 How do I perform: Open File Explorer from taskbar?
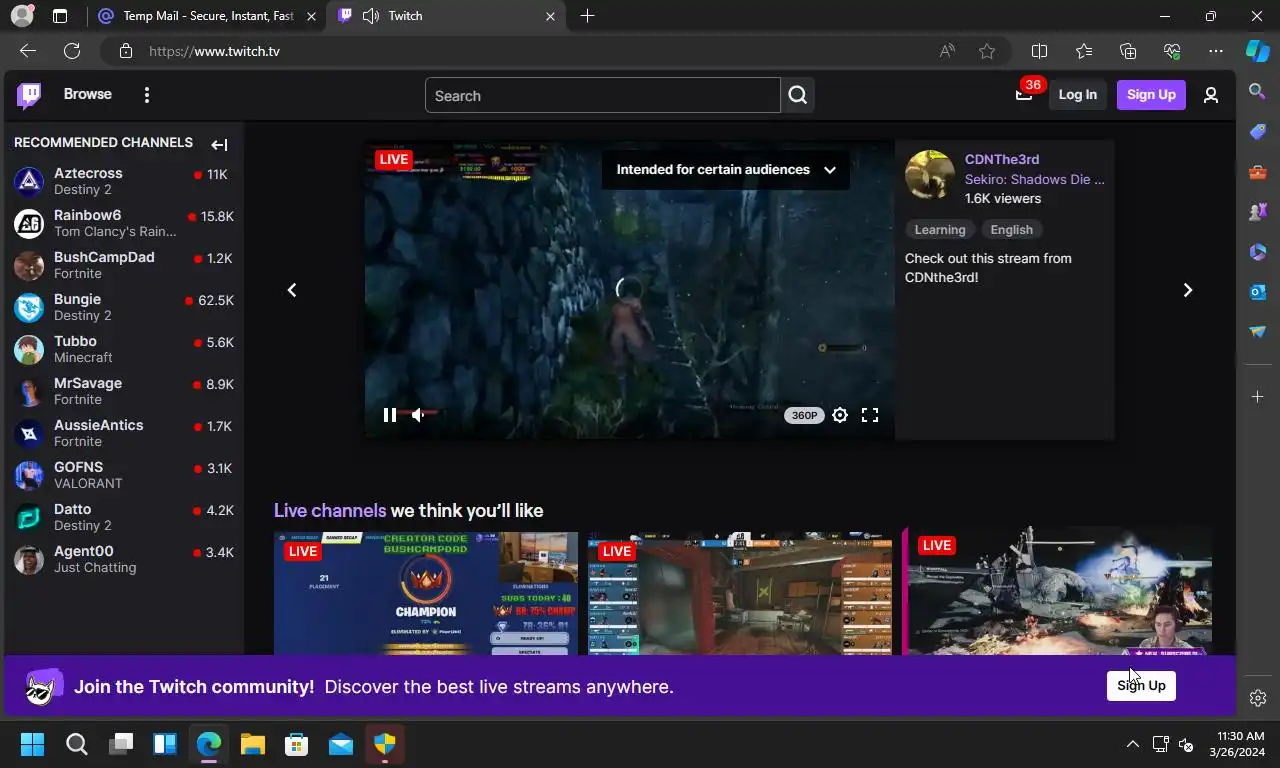[252, 744]
